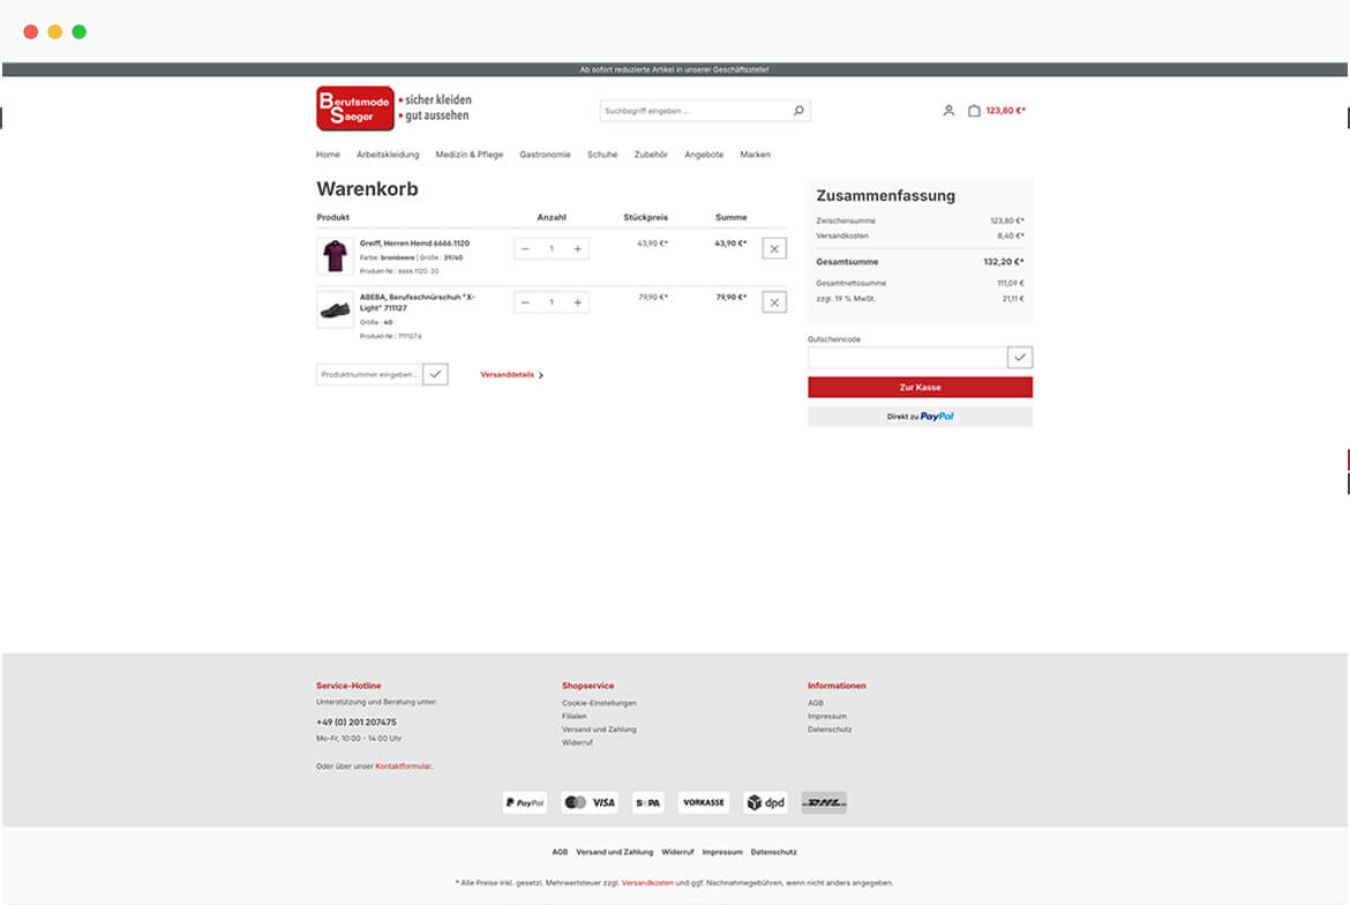Remove the Greiff Herren-Hemd from cart
The image size is (1350, 905).
[x=774, y=249]
